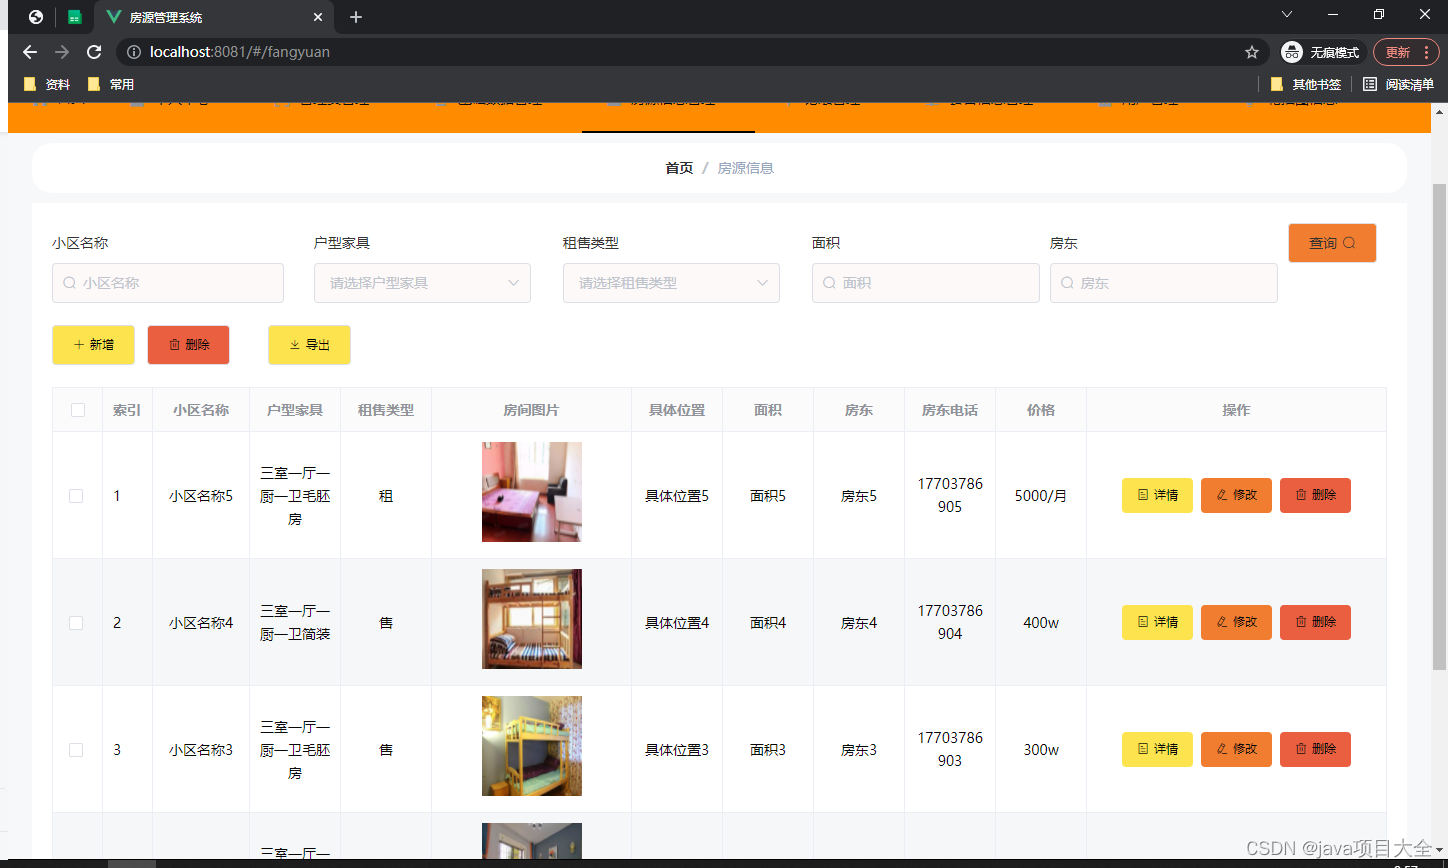Click the 新增 add button
1448x868 pixels.
coord(93,345)
